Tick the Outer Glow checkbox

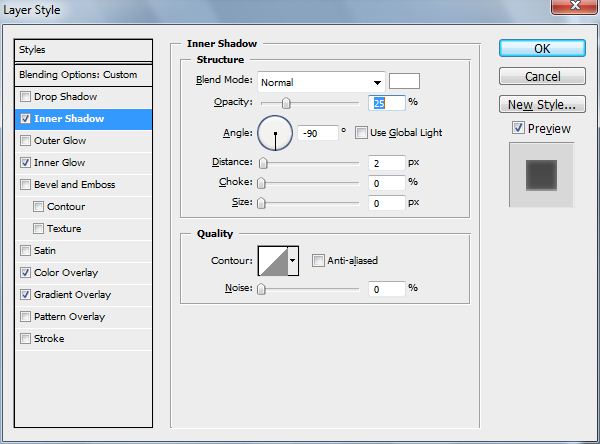click(x=25, y=140)
